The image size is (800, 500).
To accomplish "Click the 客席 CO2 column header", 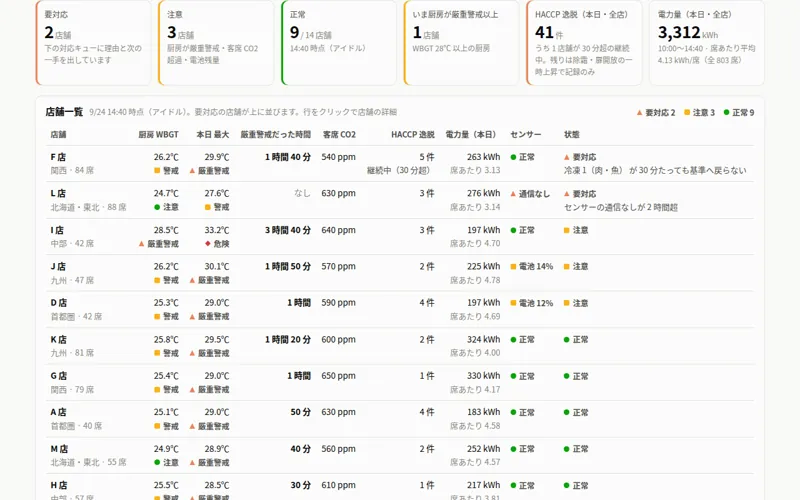I will pos(339,135).
